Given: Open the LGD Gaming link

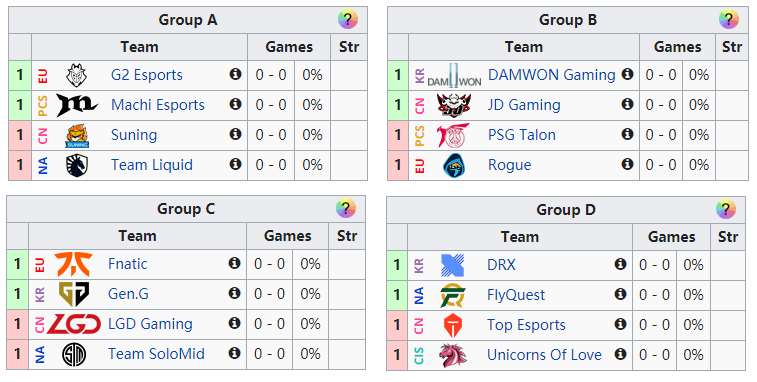Looking at the screenshot, I should pyautogui.click(x=150, y=324).
